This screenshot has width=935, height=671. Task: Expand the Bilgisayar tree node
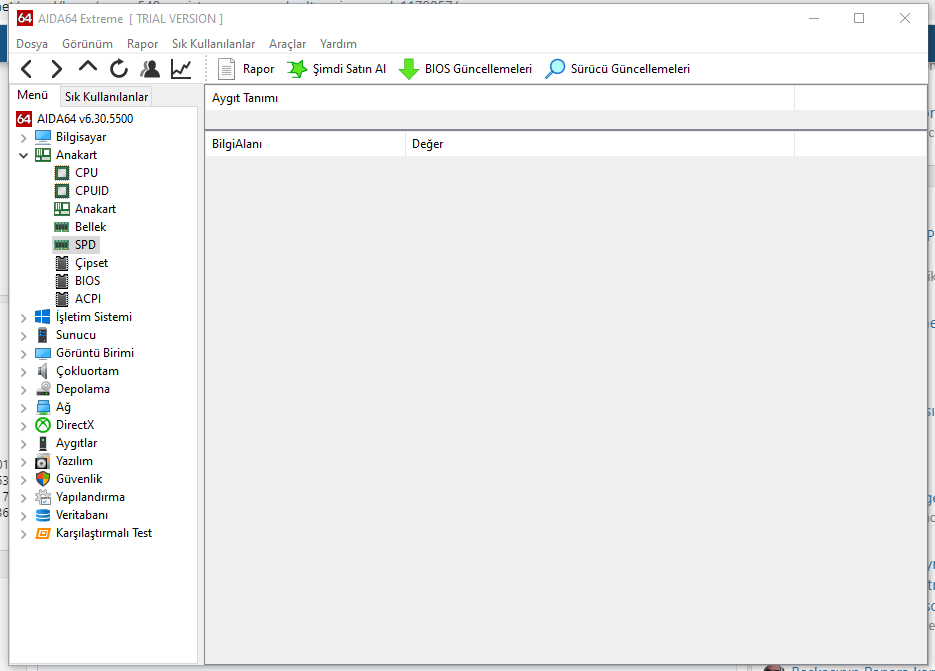[x=23, y=138]
